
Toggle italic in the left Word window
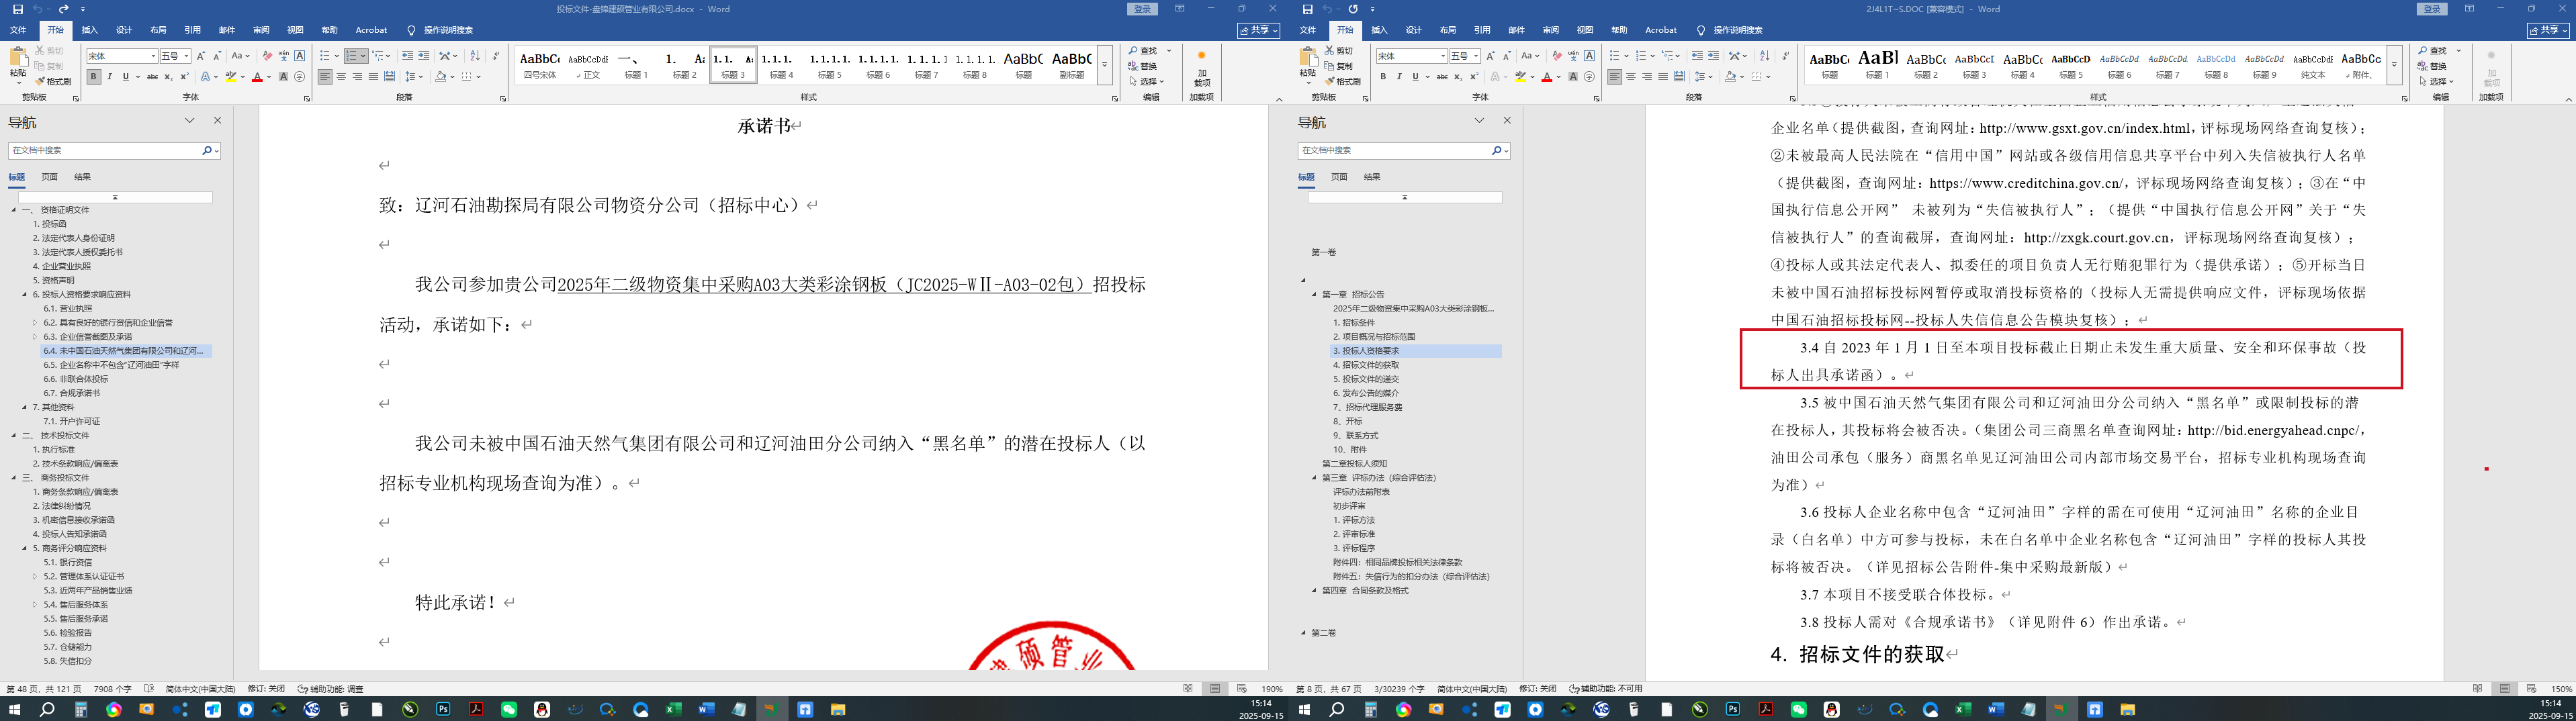(110, 76)
